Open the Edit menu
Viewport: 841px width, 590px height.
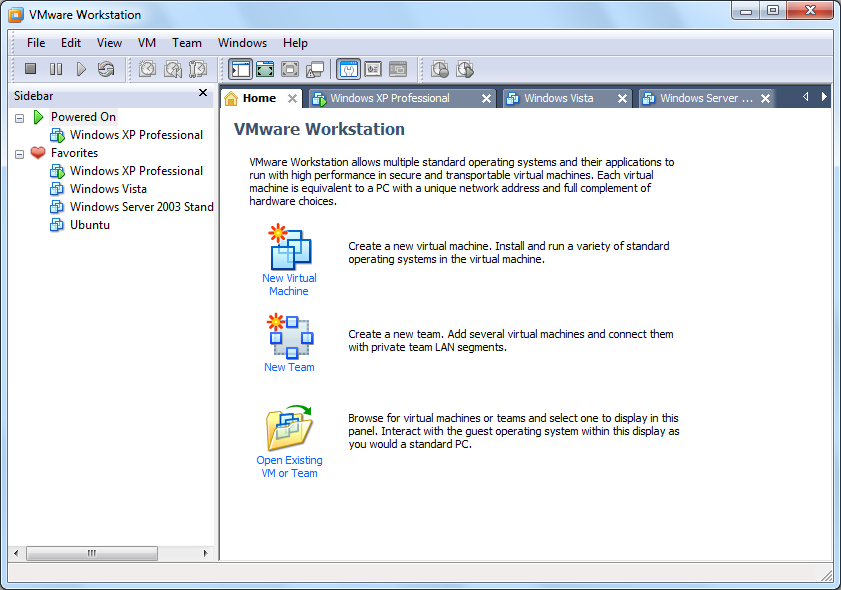tap(71, 43)
